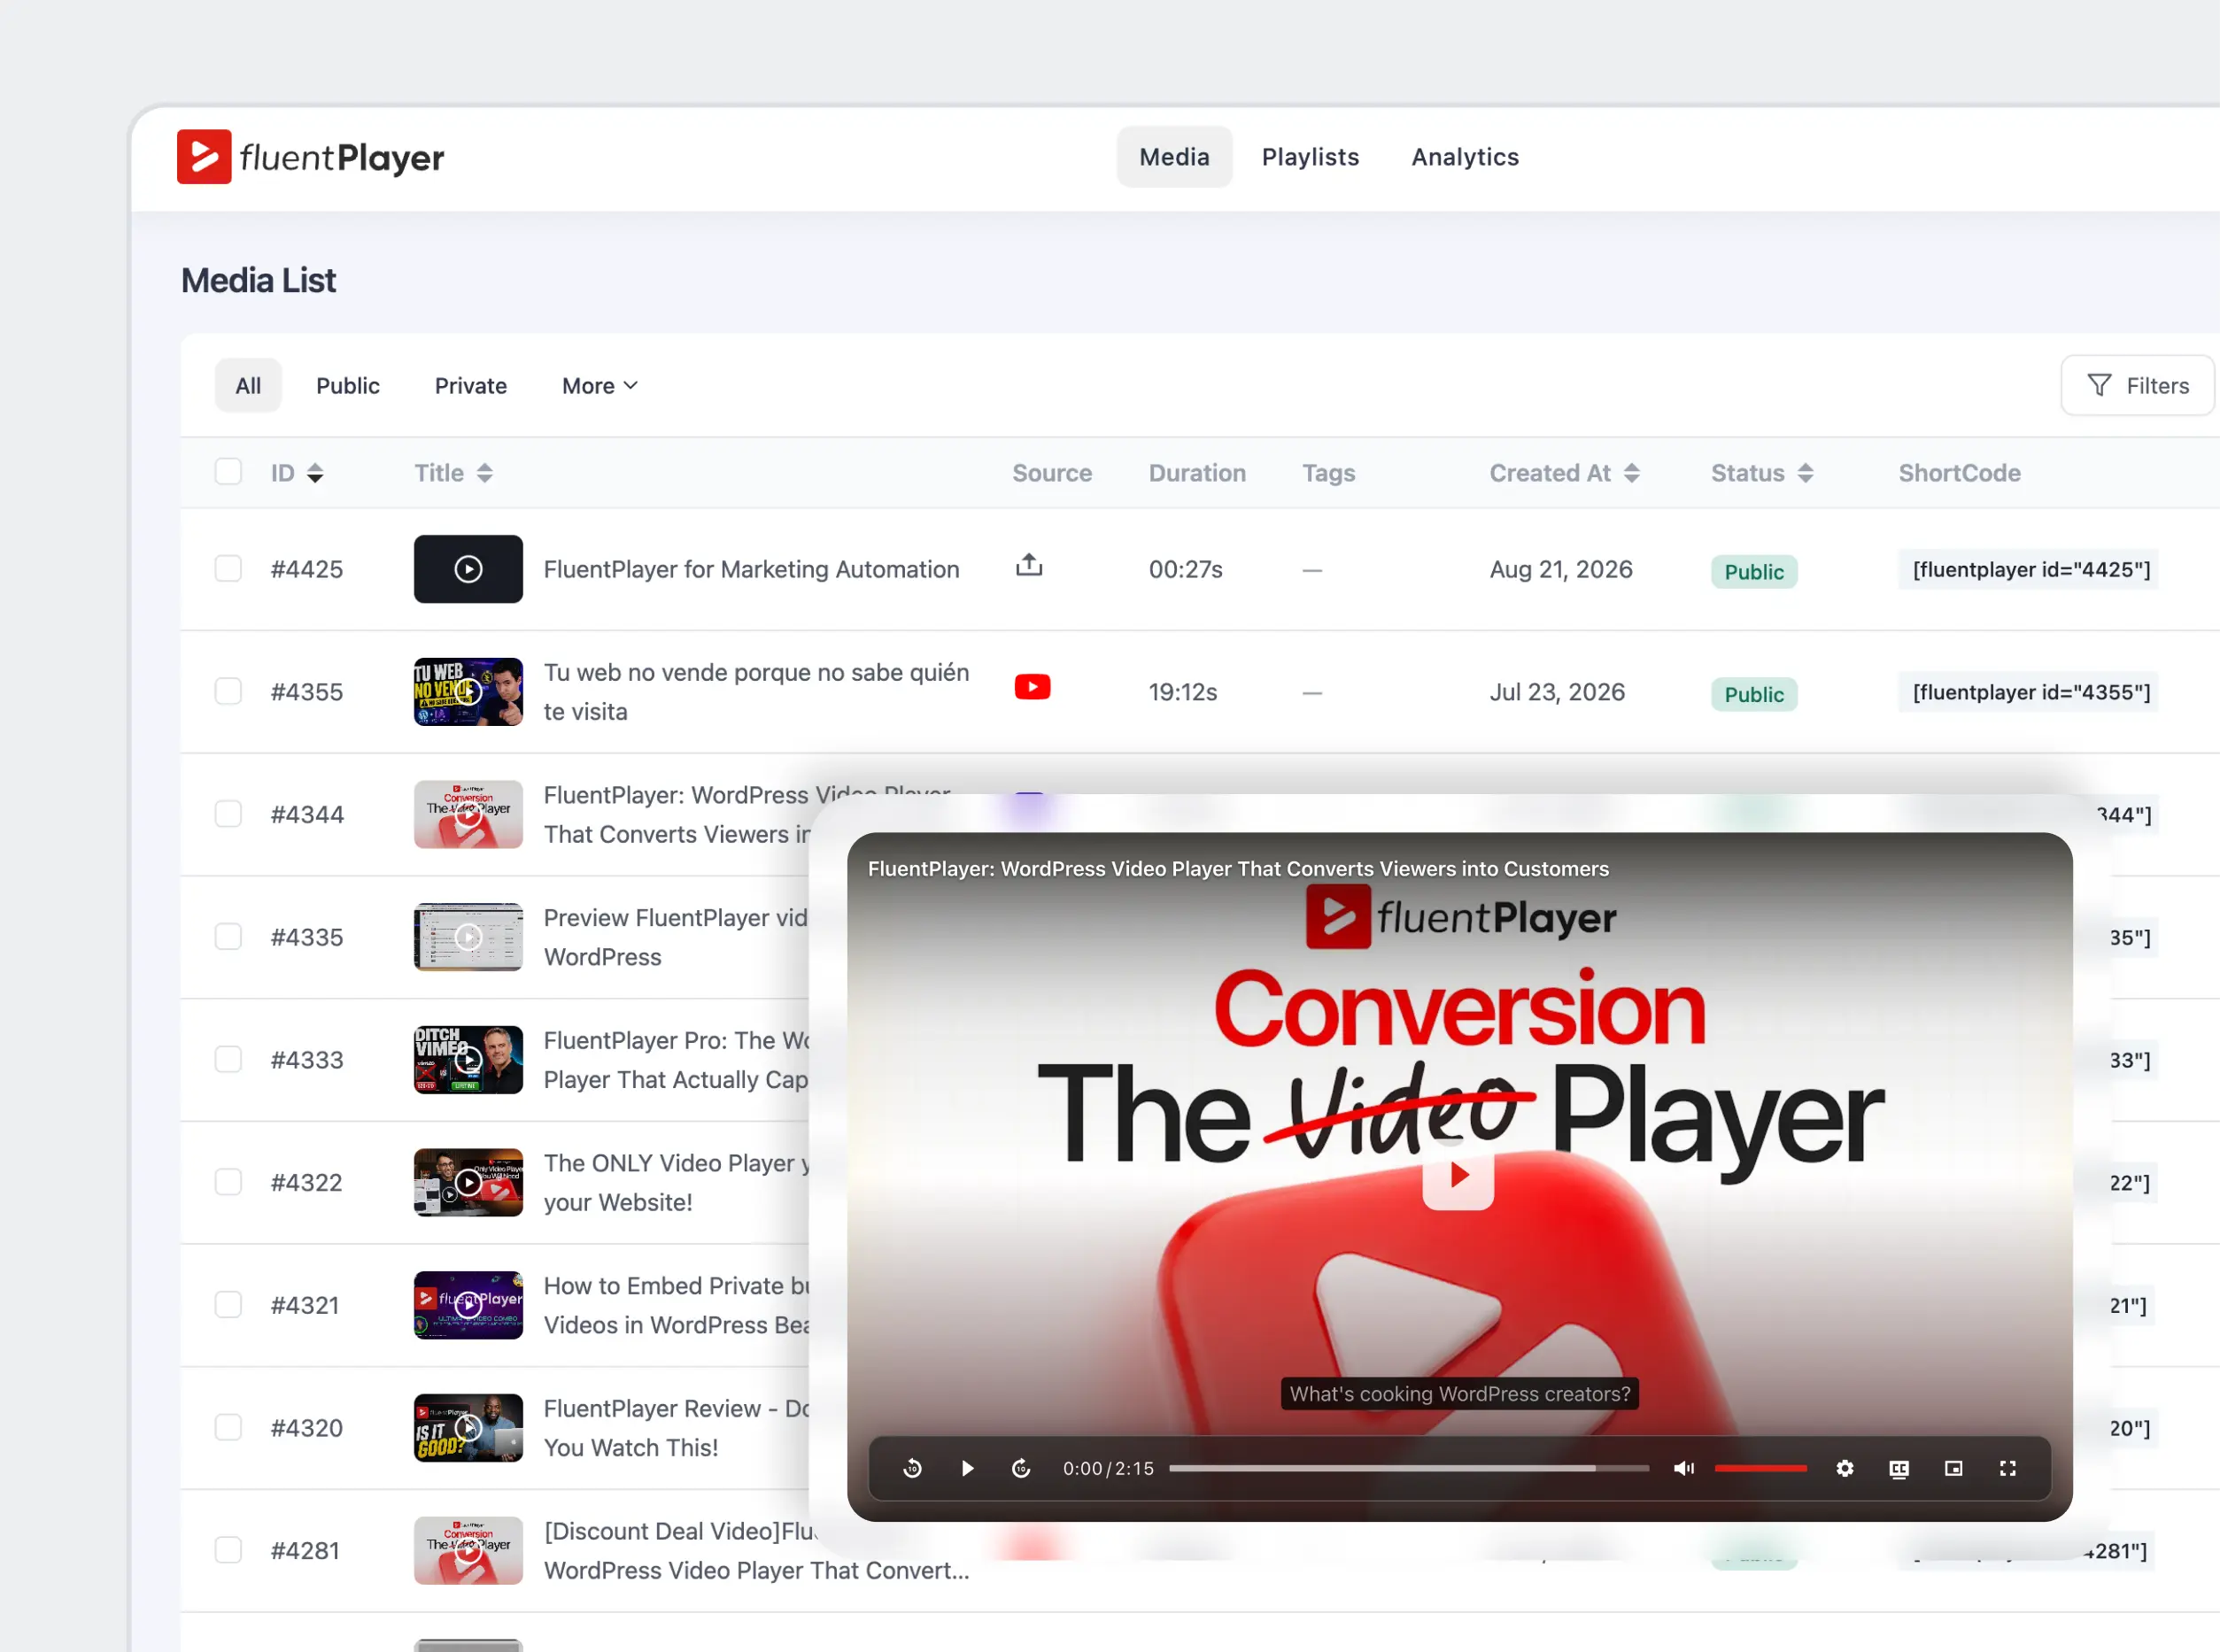Rewind the video ten seconds
Image resolution: width=2220 pixels, height=1652 pixels.
click(912, 1468)
